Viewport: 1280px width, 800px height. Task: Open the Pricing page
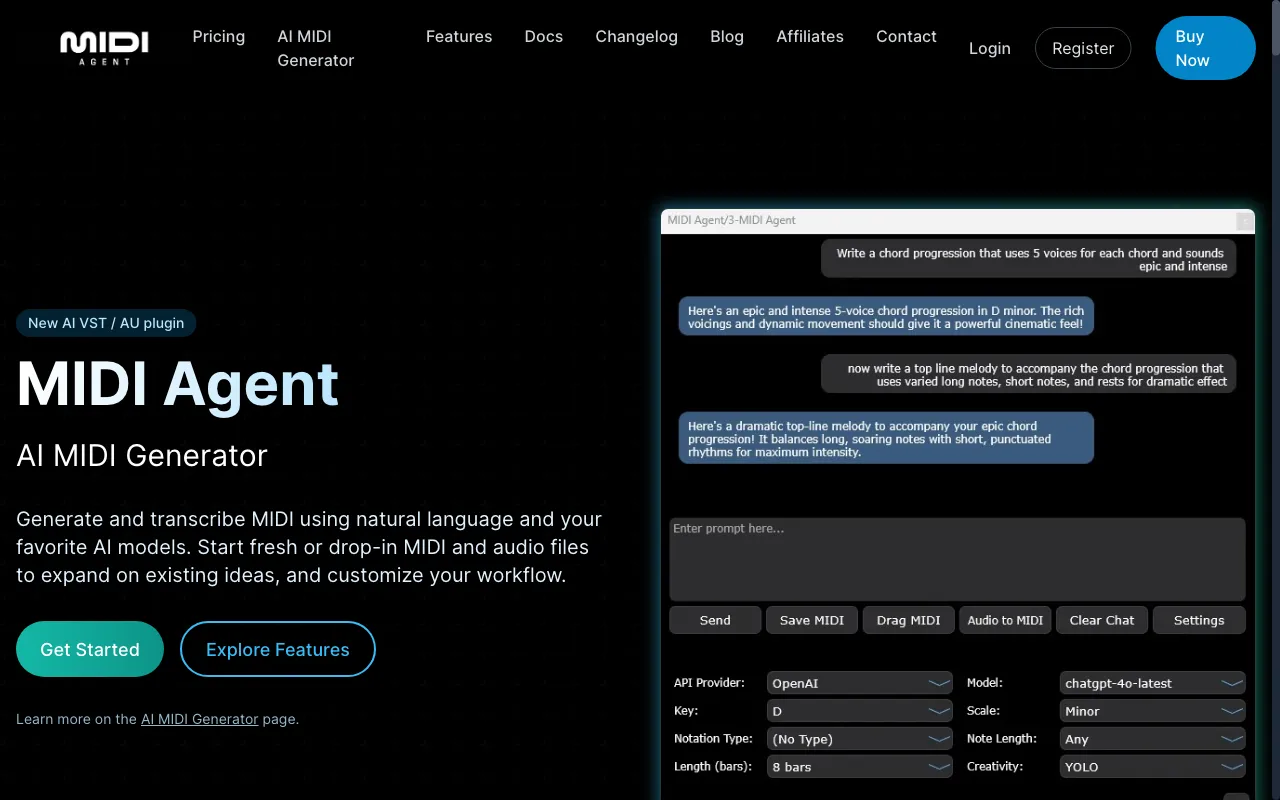(219, 36)
